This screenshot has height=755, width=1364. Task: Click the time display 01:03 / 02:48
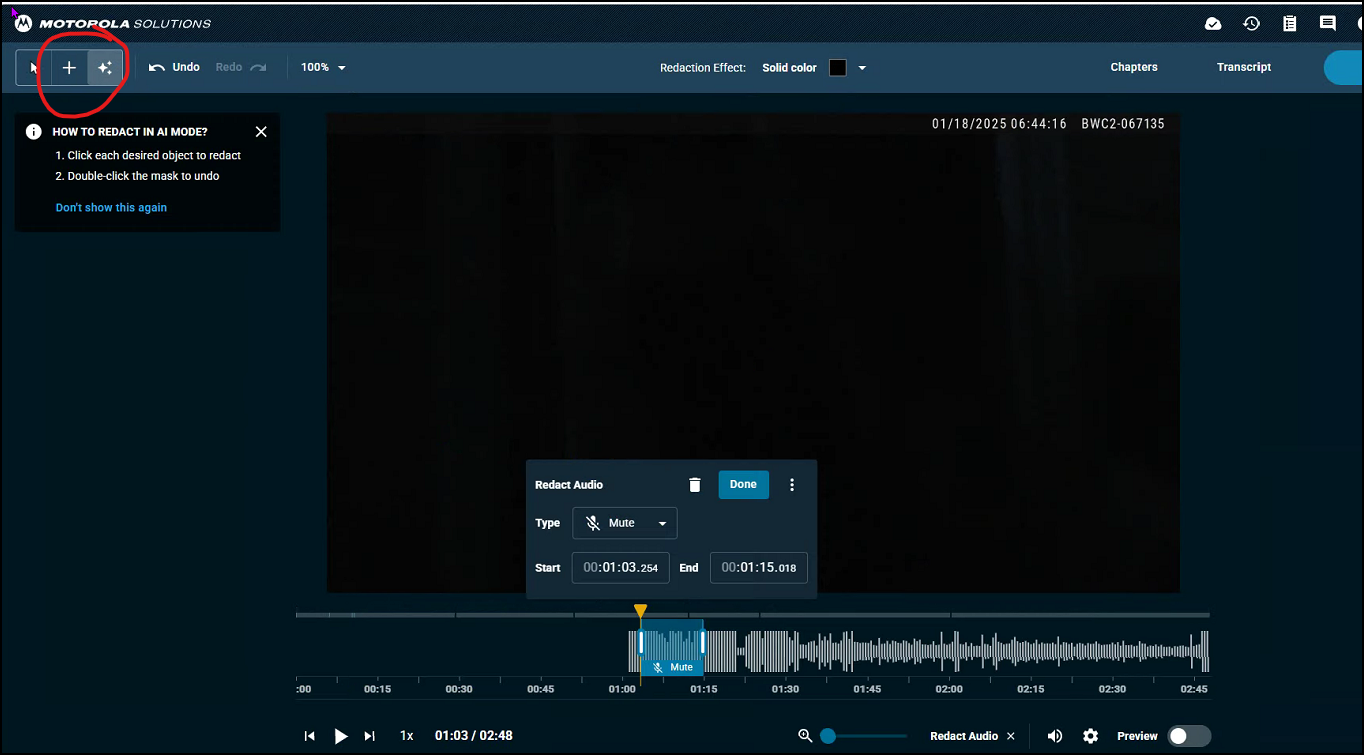[x=474, y=736]
